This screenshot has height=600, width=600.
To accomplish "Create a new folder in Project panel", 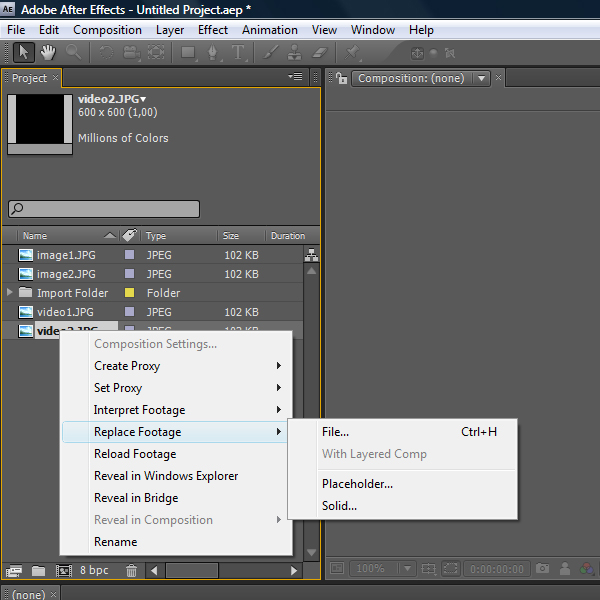I will (x=38, y=571).
